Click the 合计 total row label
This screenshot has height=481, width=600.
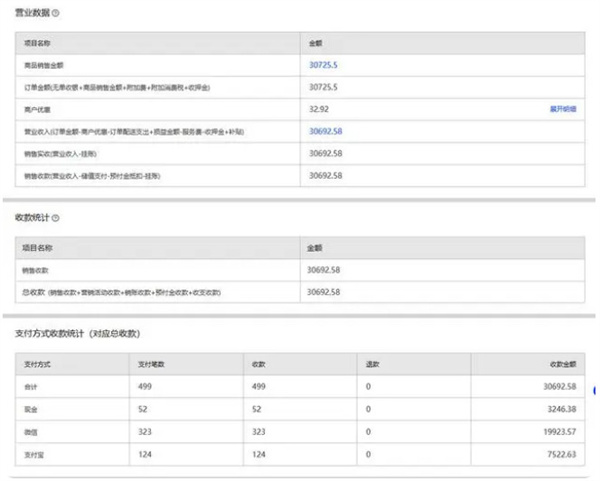click(x=30, y=386)
